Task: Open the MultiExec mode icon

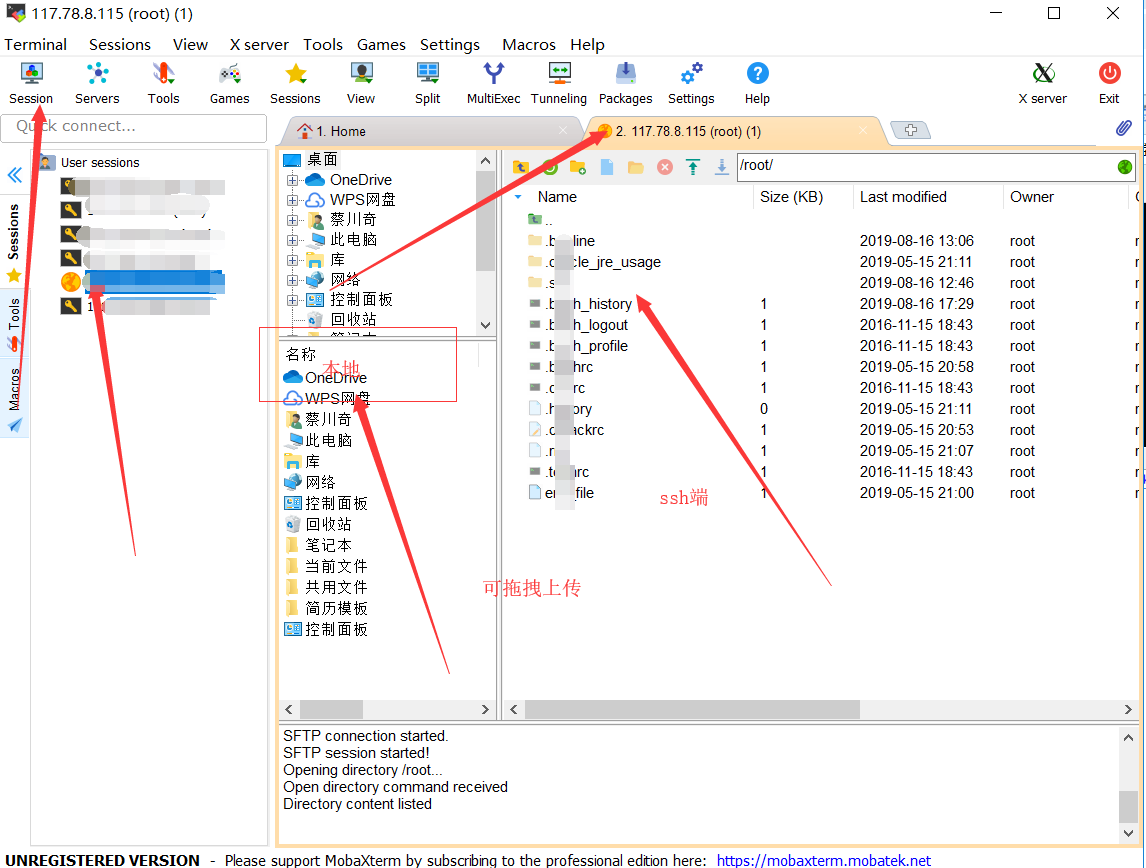Action: [x=493, y=82]
